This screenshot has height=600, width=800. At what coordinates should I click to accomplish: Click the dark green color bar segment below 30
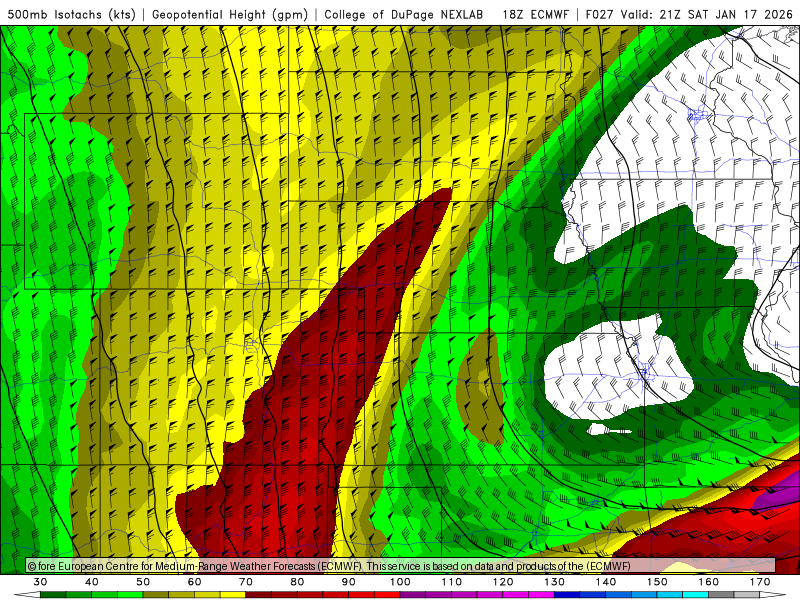click(53, 595)
